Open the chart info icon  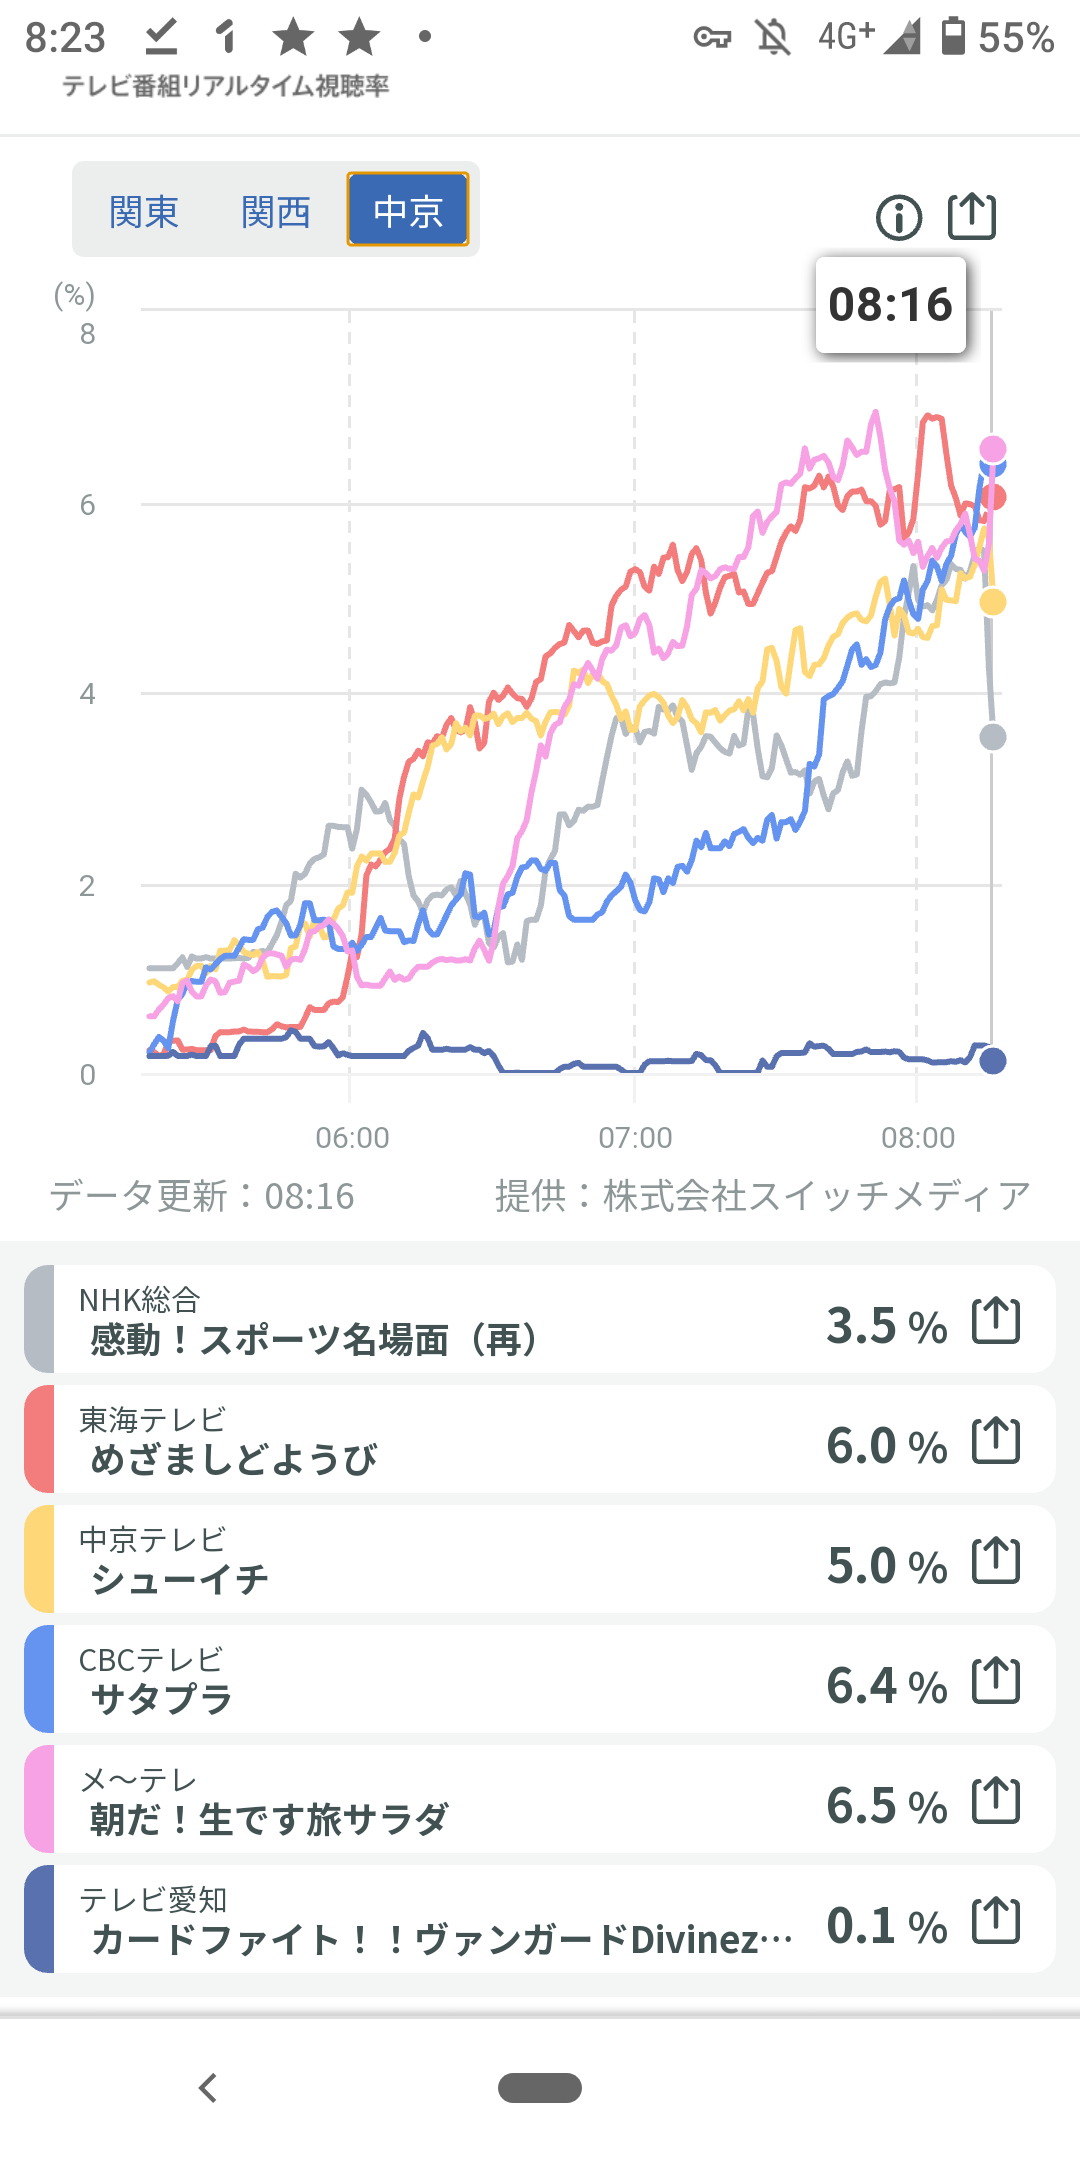(898, 217)
